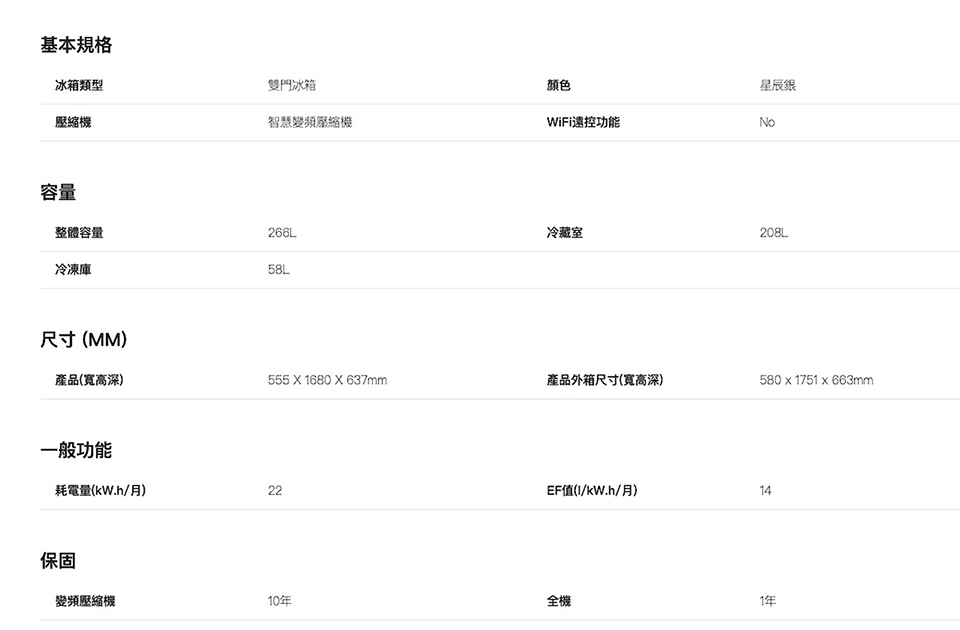Click the 冰箱類型 label
Image resolution: width=960 pixels, height=630 pixels.
[79, 86]
